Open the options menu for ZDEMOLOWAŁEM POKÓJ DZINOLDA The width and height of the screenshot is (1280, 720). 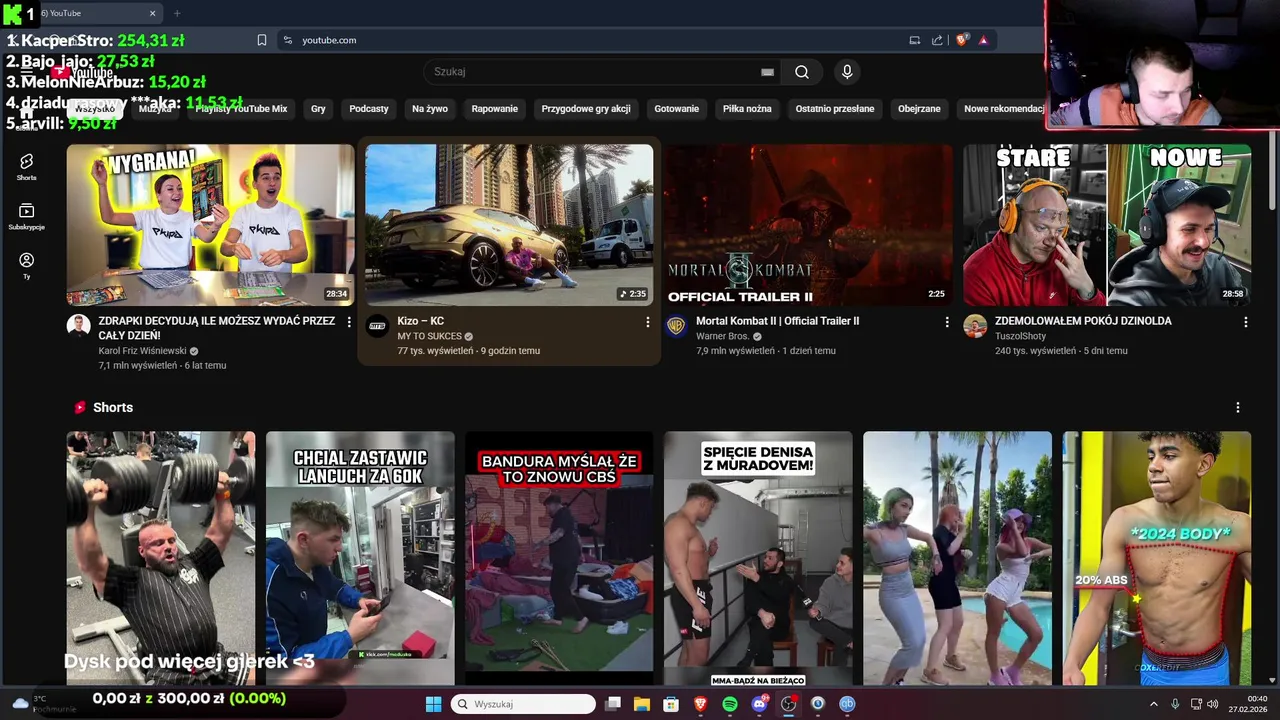(1245, 322)
